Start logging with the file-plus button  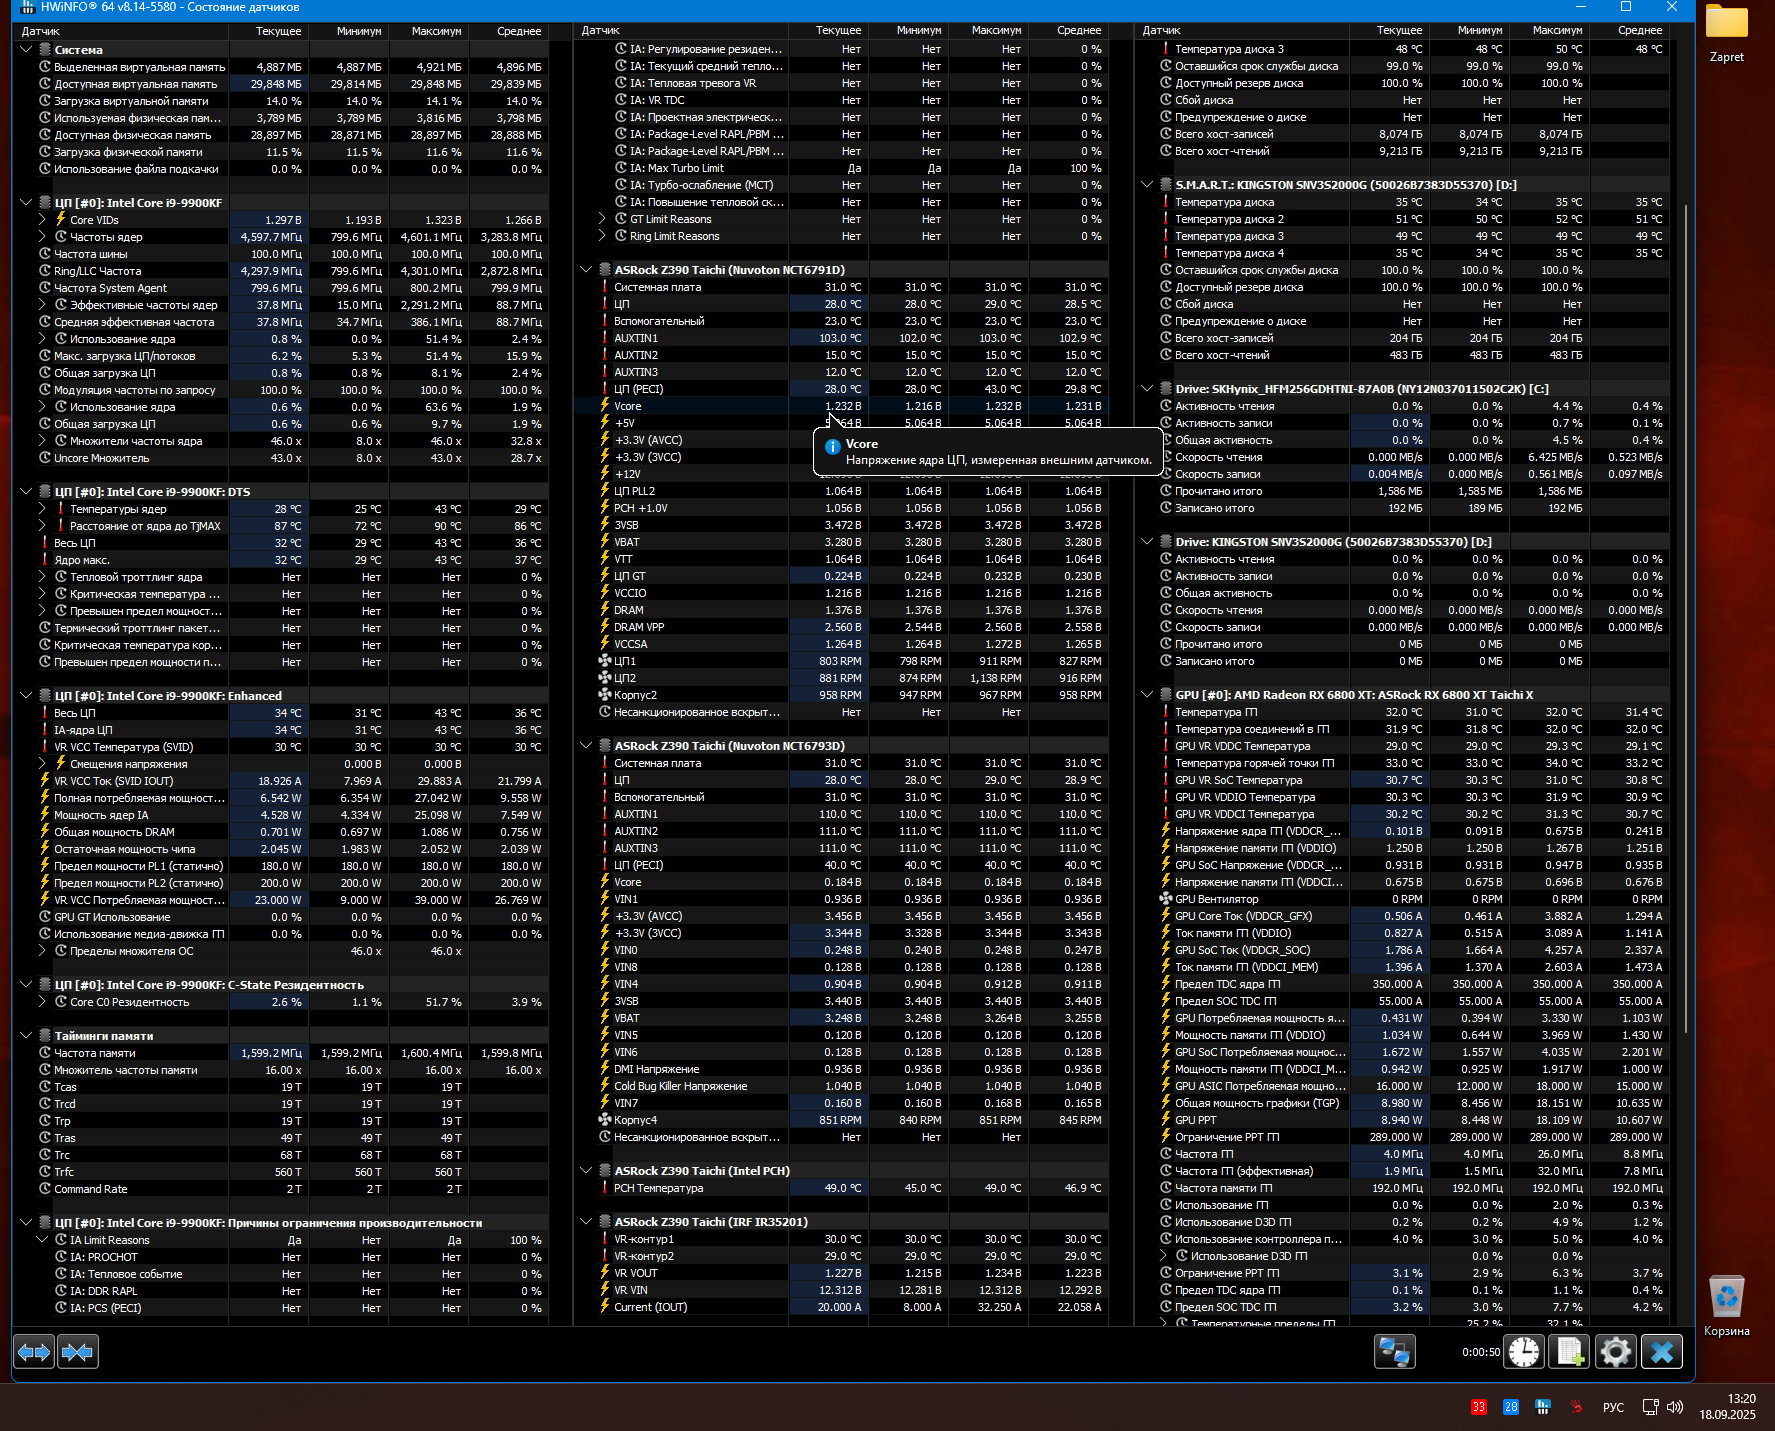click(1569, 1352)
